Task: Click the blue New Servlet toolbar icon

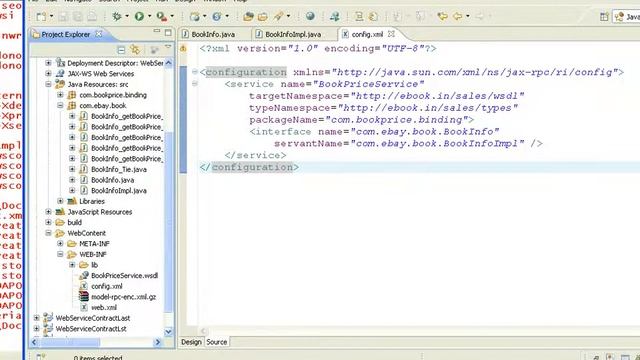Action: click(217, 16)
